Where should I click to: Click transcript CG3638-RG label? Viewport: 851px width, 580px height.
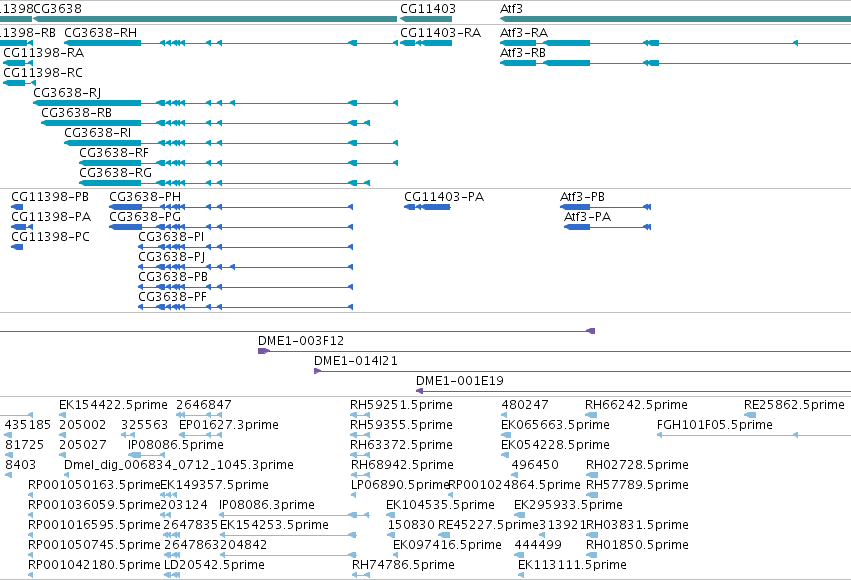[116, 173]
